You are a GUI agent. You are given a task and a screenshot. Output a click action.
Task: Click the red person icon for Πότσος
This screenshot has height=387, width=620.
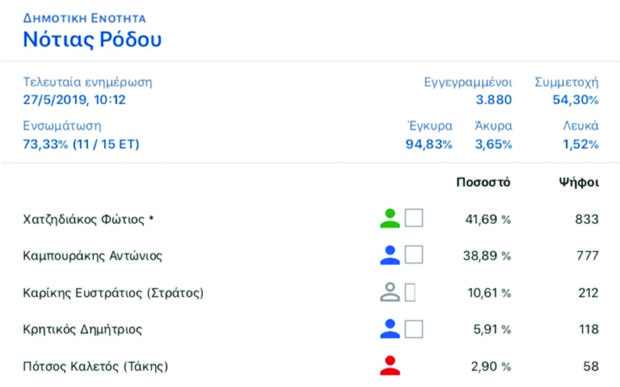pyautogui.click(x=390, y=365)
